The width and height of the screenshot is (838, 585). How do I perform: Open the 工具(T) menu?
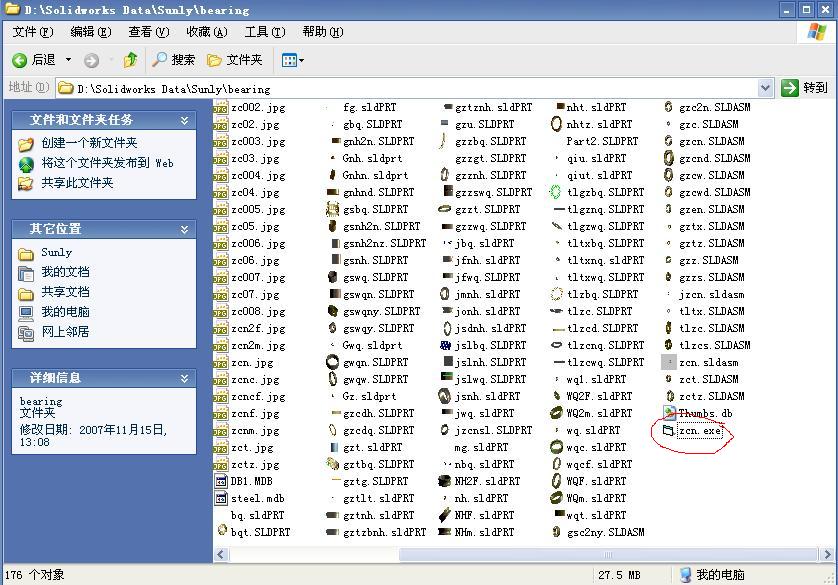coord(265,32)
